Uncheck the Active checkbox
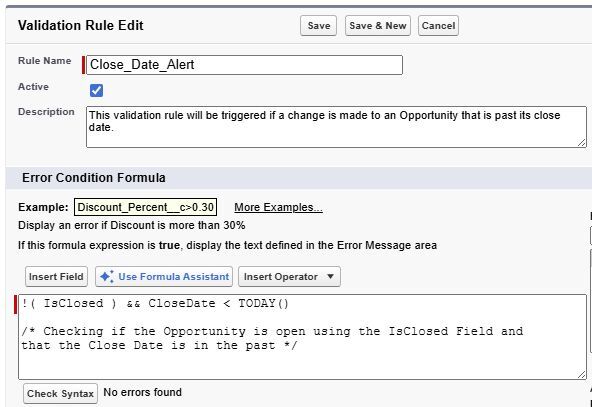Screen dimensions: 592x407 point(96,90)
